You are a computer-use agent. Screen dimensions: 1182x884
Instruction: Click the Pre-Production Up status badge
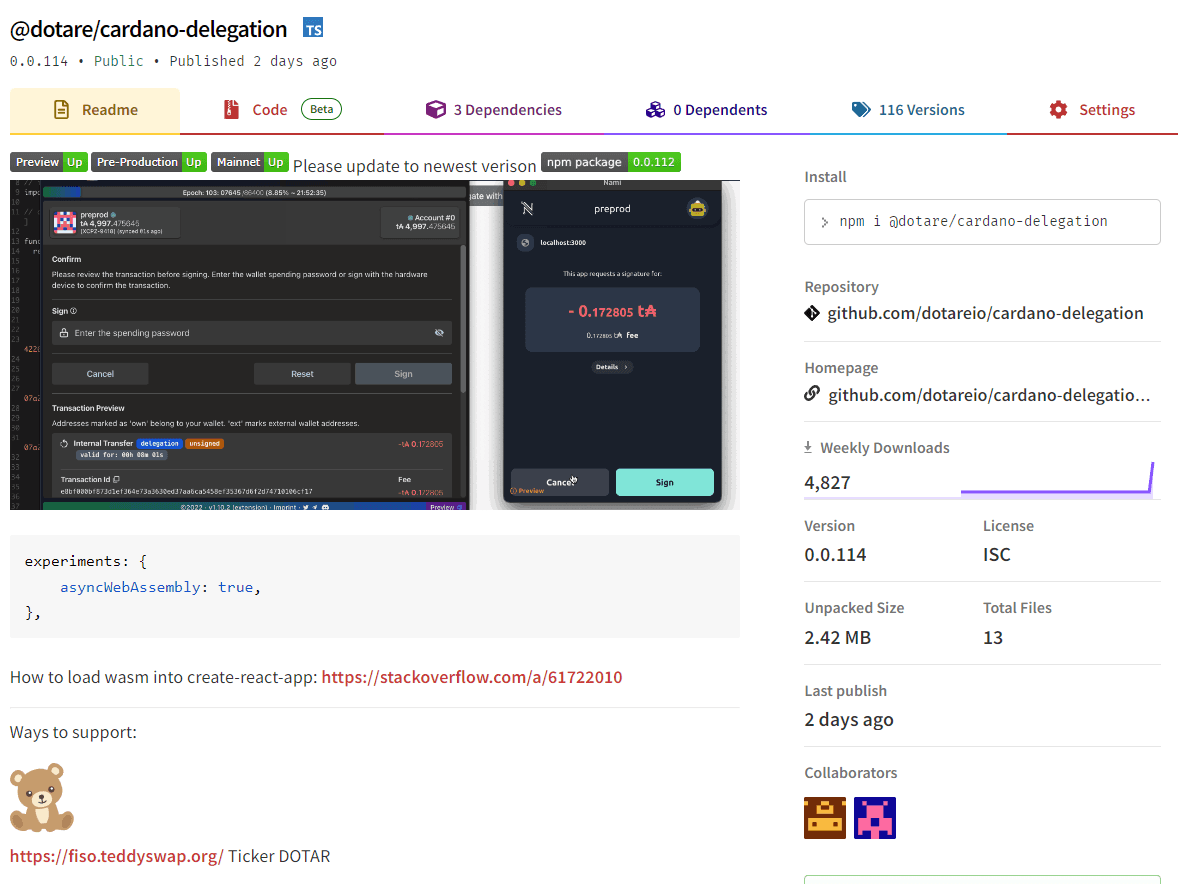[149, 162]
